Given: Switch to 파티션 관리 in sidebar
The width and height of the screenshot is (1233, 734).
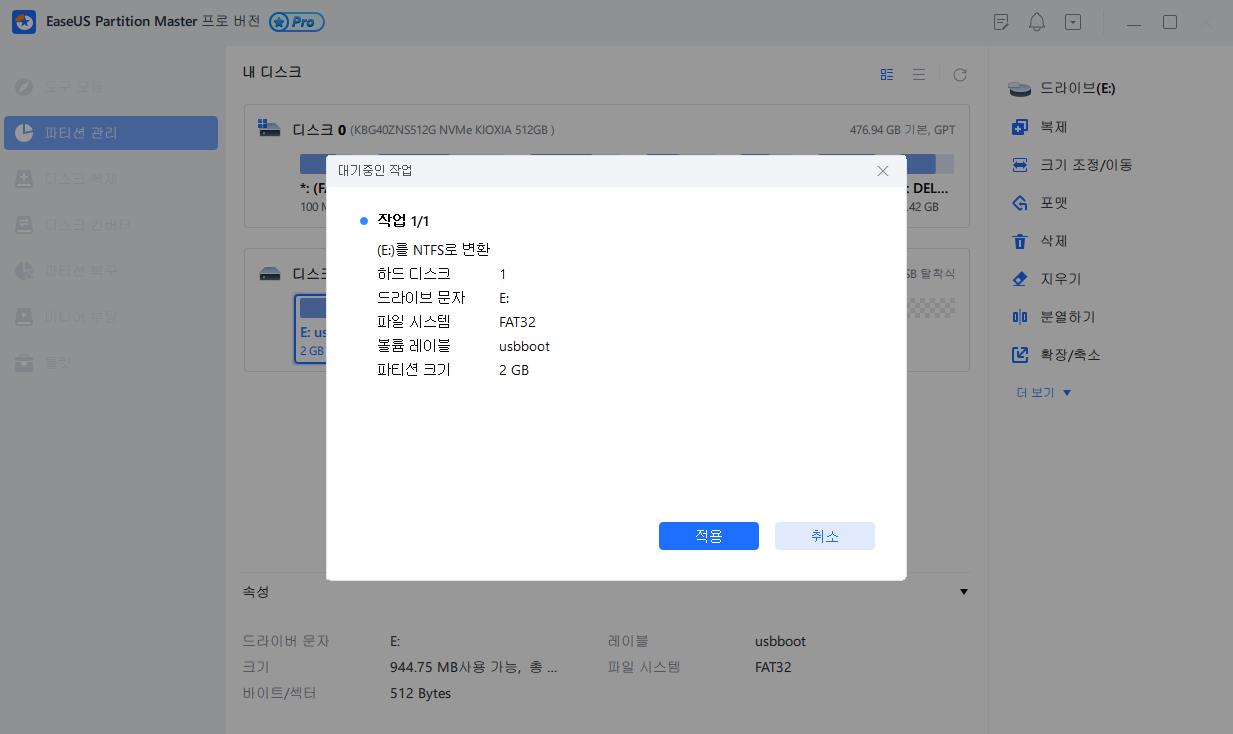Looking at the screenshot, I should tap(110, 132).
